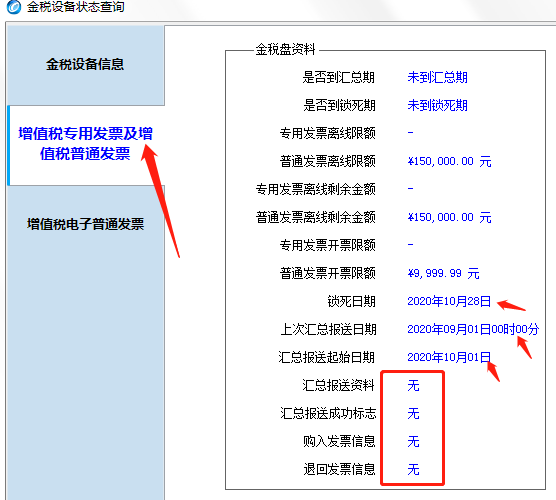This screenshot has width=556, height=500.
Task: Switch to 增值税电子普通发票 tab
Action: coord(85,224)
